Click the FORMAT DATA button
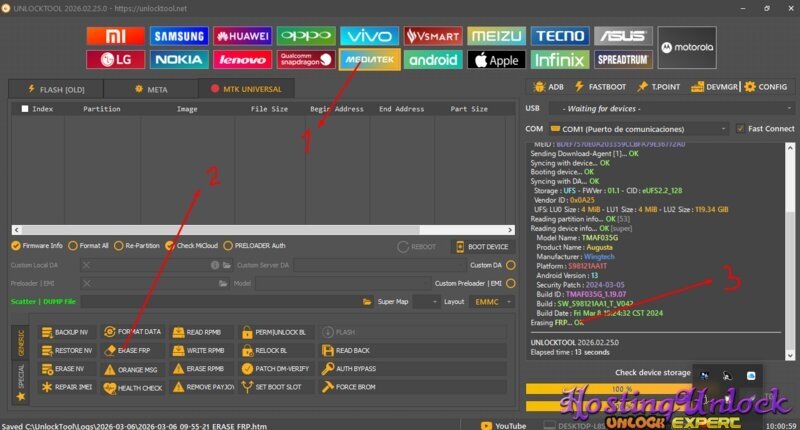 click(x=133, y=332)
